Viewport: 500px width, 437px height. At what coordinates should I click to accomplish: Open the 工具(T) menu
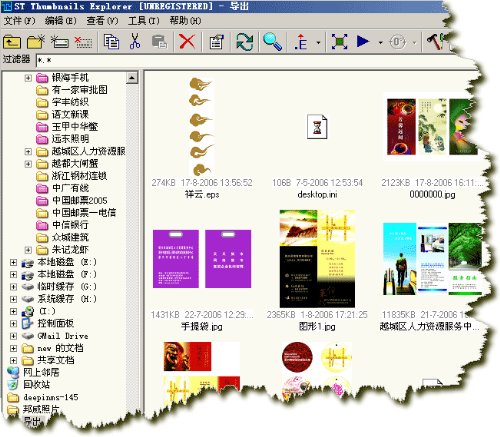pyautogui.click(x=144, y=21)
